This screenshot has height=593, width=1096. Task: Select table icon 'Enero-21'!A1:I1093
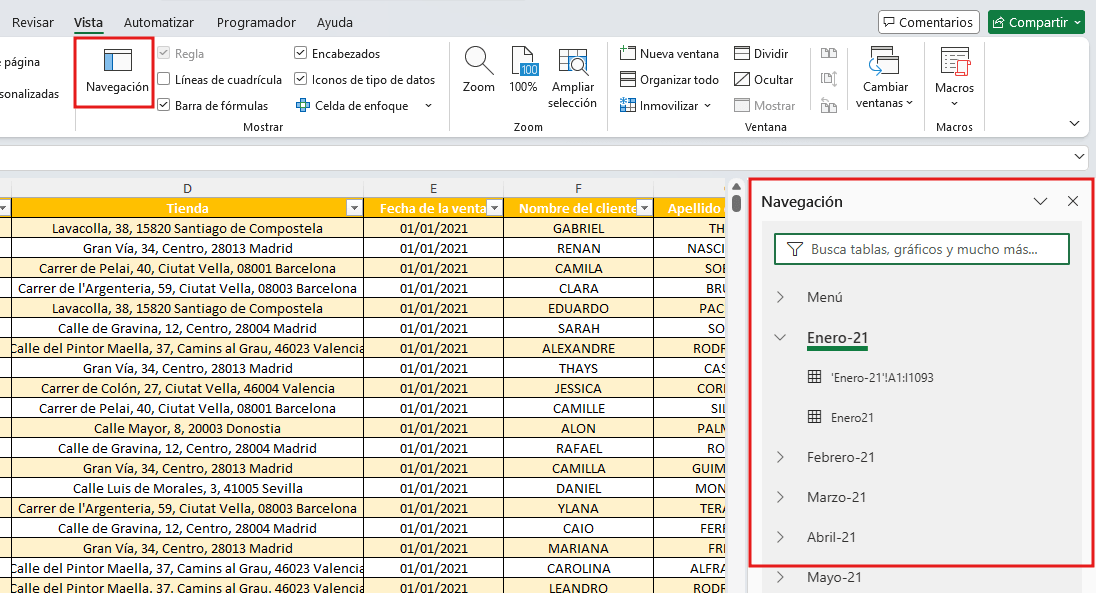pos(814,377)
